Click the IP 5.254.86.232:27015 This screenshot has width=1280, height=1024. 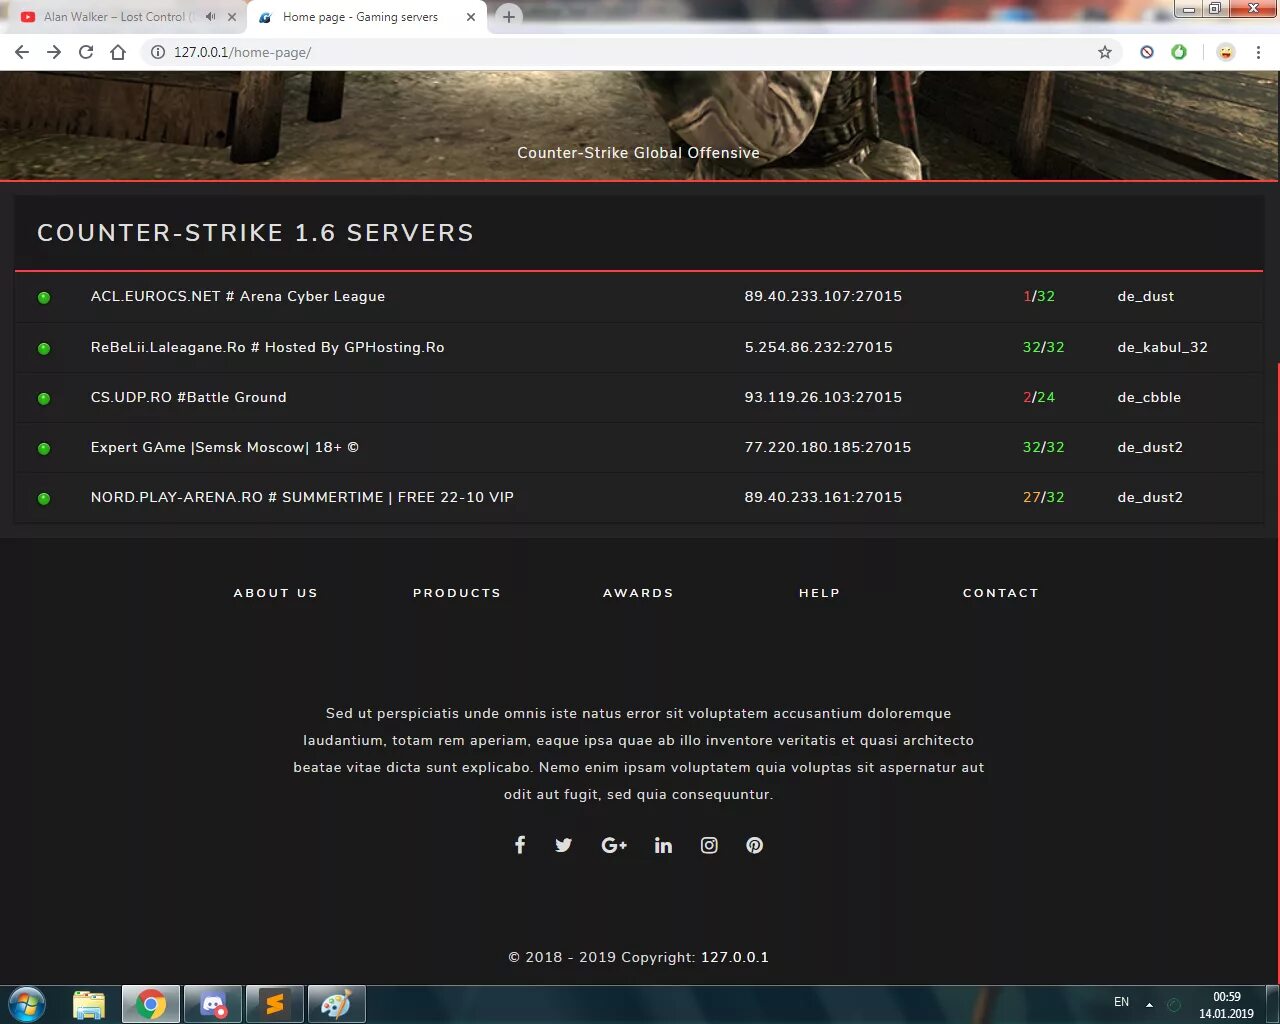point(819,347)
